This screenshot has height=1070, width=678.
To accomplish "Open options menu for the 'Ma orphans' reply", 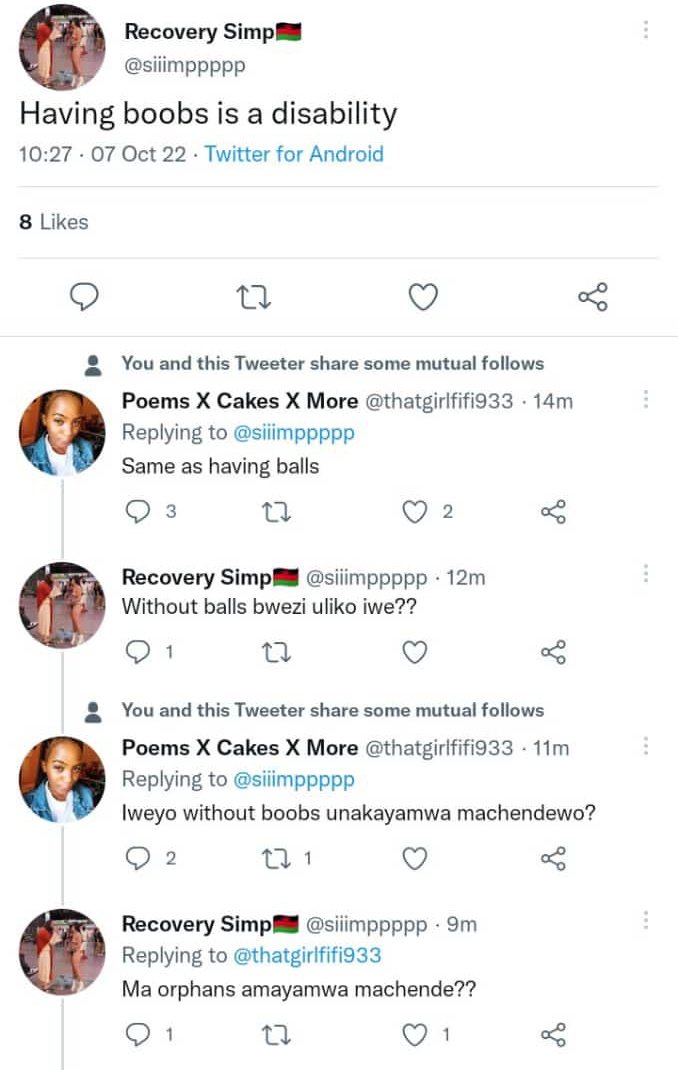I will (x=645, y=920).
